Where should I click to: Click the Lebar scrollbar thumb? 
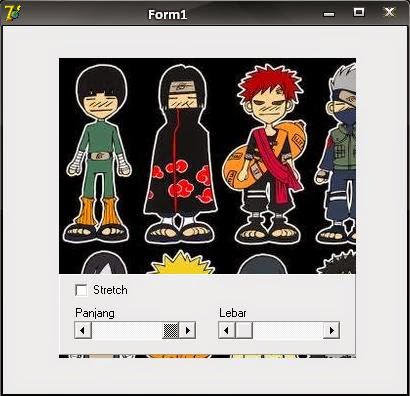coord(244,330)
